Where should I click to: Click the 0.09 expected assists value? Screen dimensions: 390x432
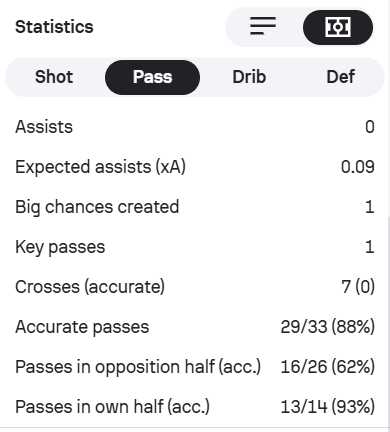[x=358, y=167]
